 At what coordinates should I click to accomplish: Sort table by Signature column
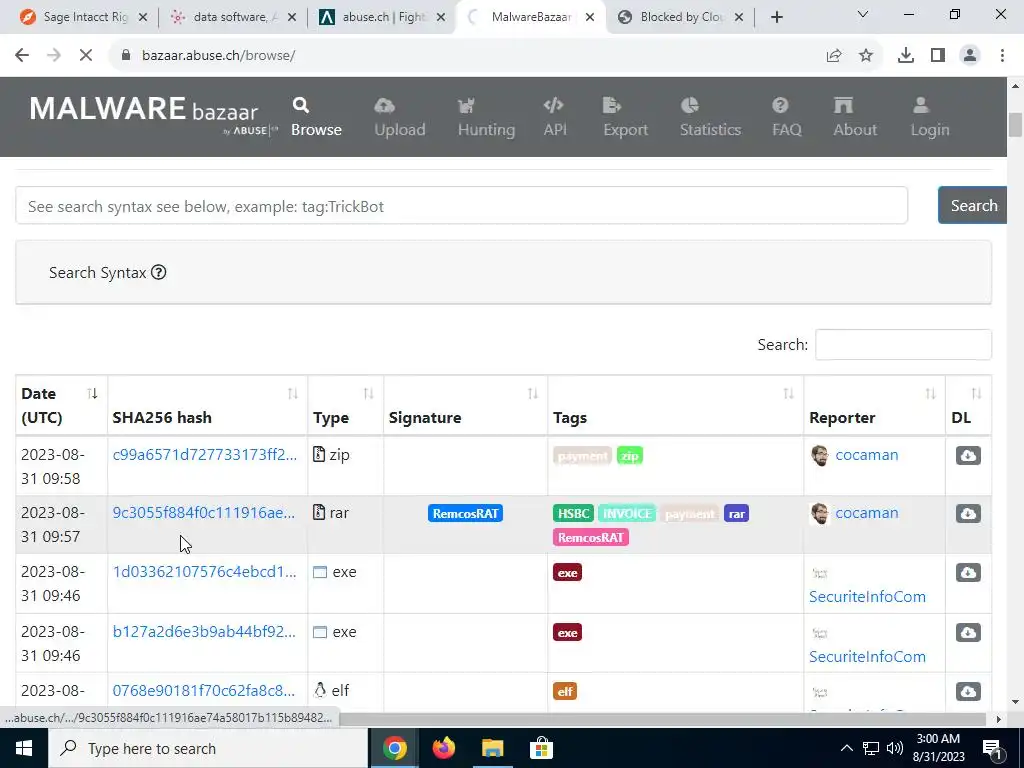466,406
